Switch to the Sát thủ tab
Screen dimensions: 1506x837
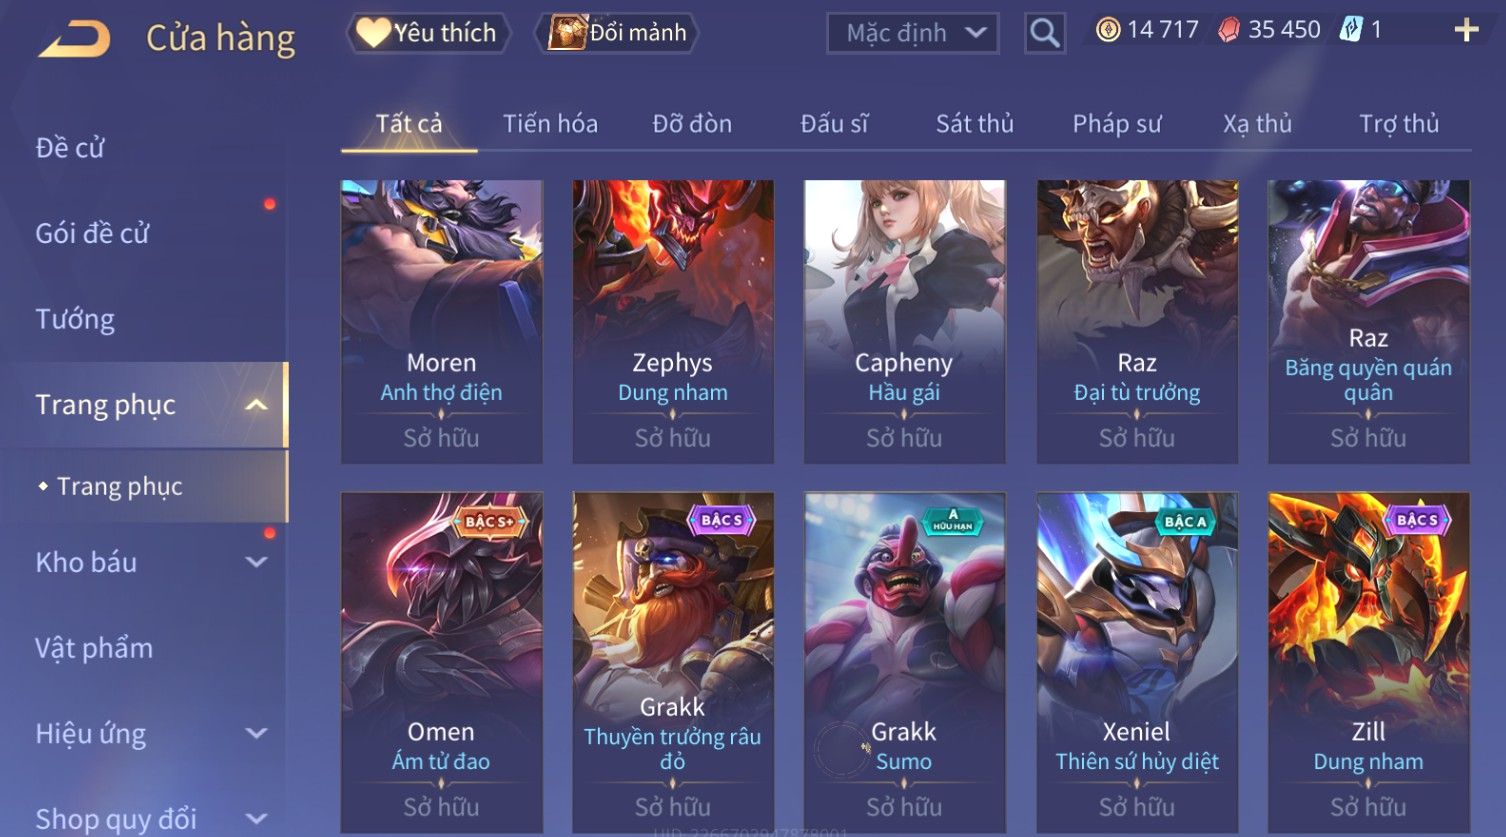(975, 124)
